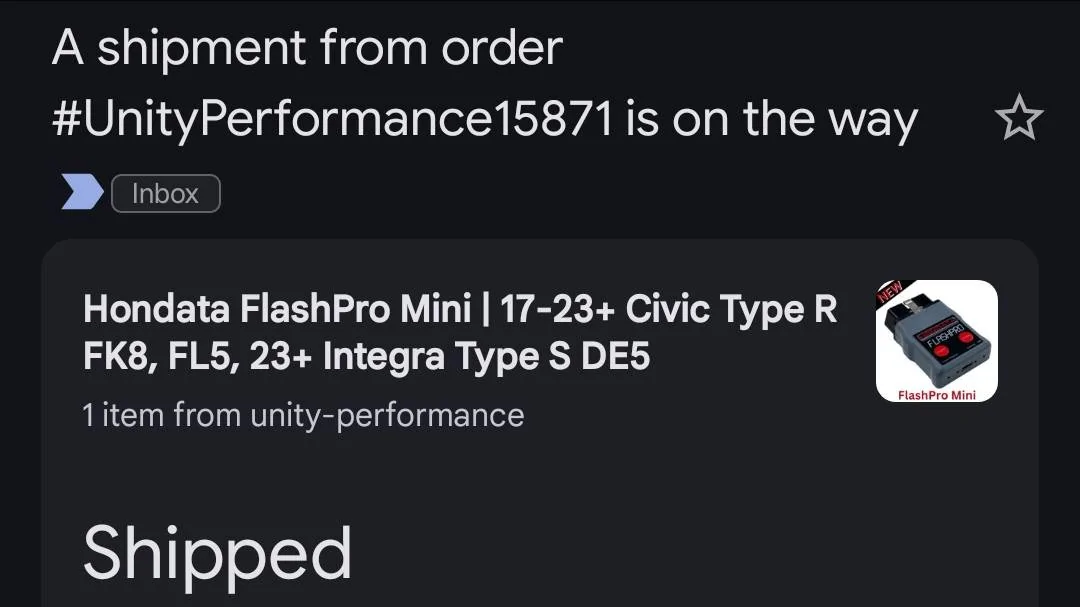Image resolution: width=1080 pixels, height=607 pixels.
Task: Click the "Civic Type R" text
Action: (731, 310)
